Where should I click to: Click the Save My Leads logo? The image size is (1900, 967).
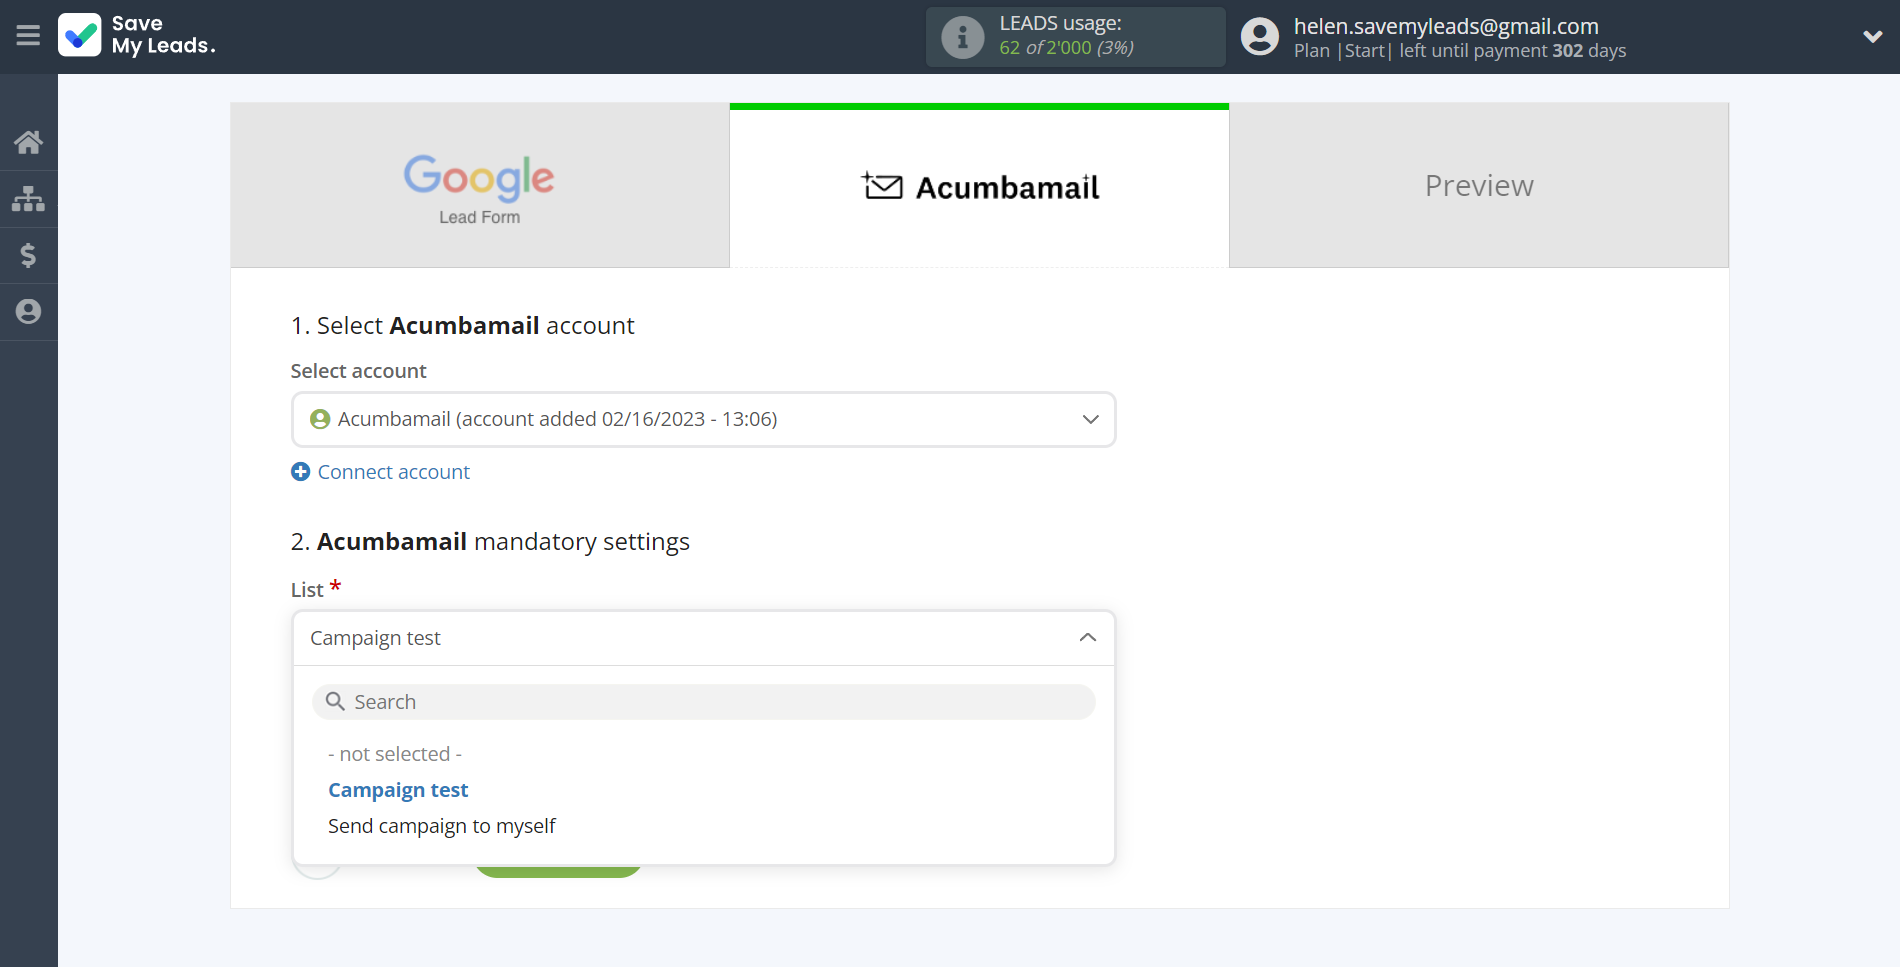137,35
